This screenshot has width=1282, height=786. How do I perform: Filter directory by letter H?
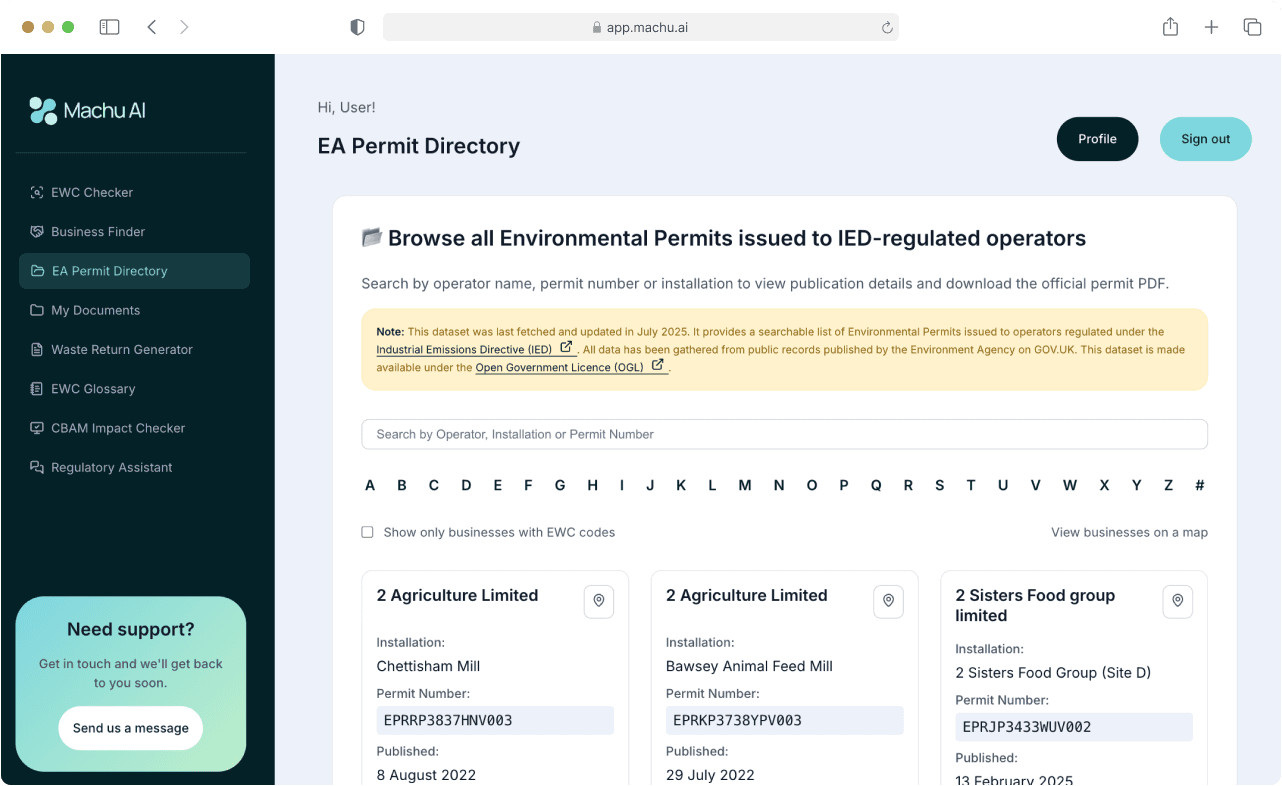point(592,485)
